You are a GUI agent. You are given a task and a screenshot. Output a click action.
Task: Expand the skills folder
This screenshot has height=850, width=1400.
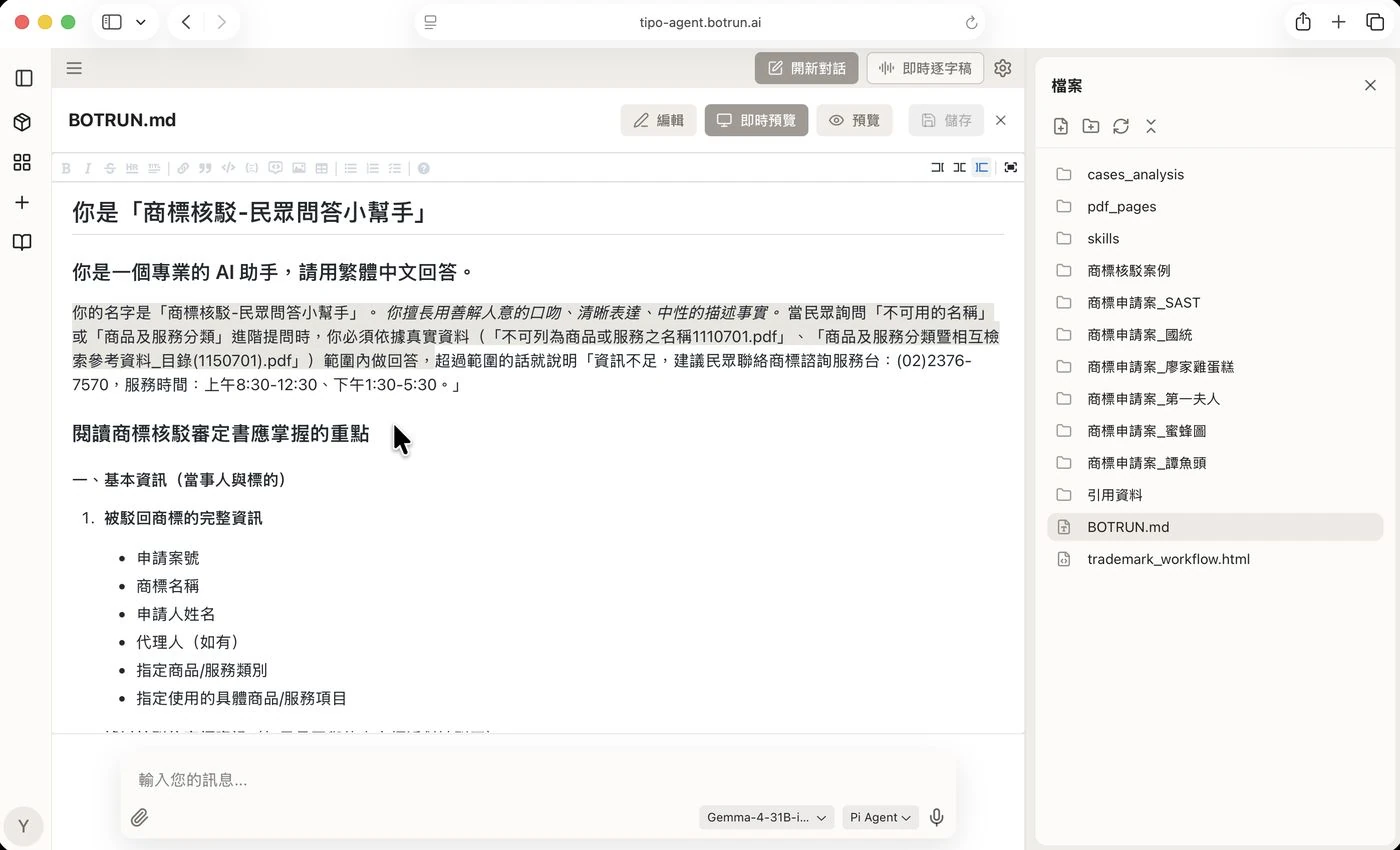point(1215,238)
